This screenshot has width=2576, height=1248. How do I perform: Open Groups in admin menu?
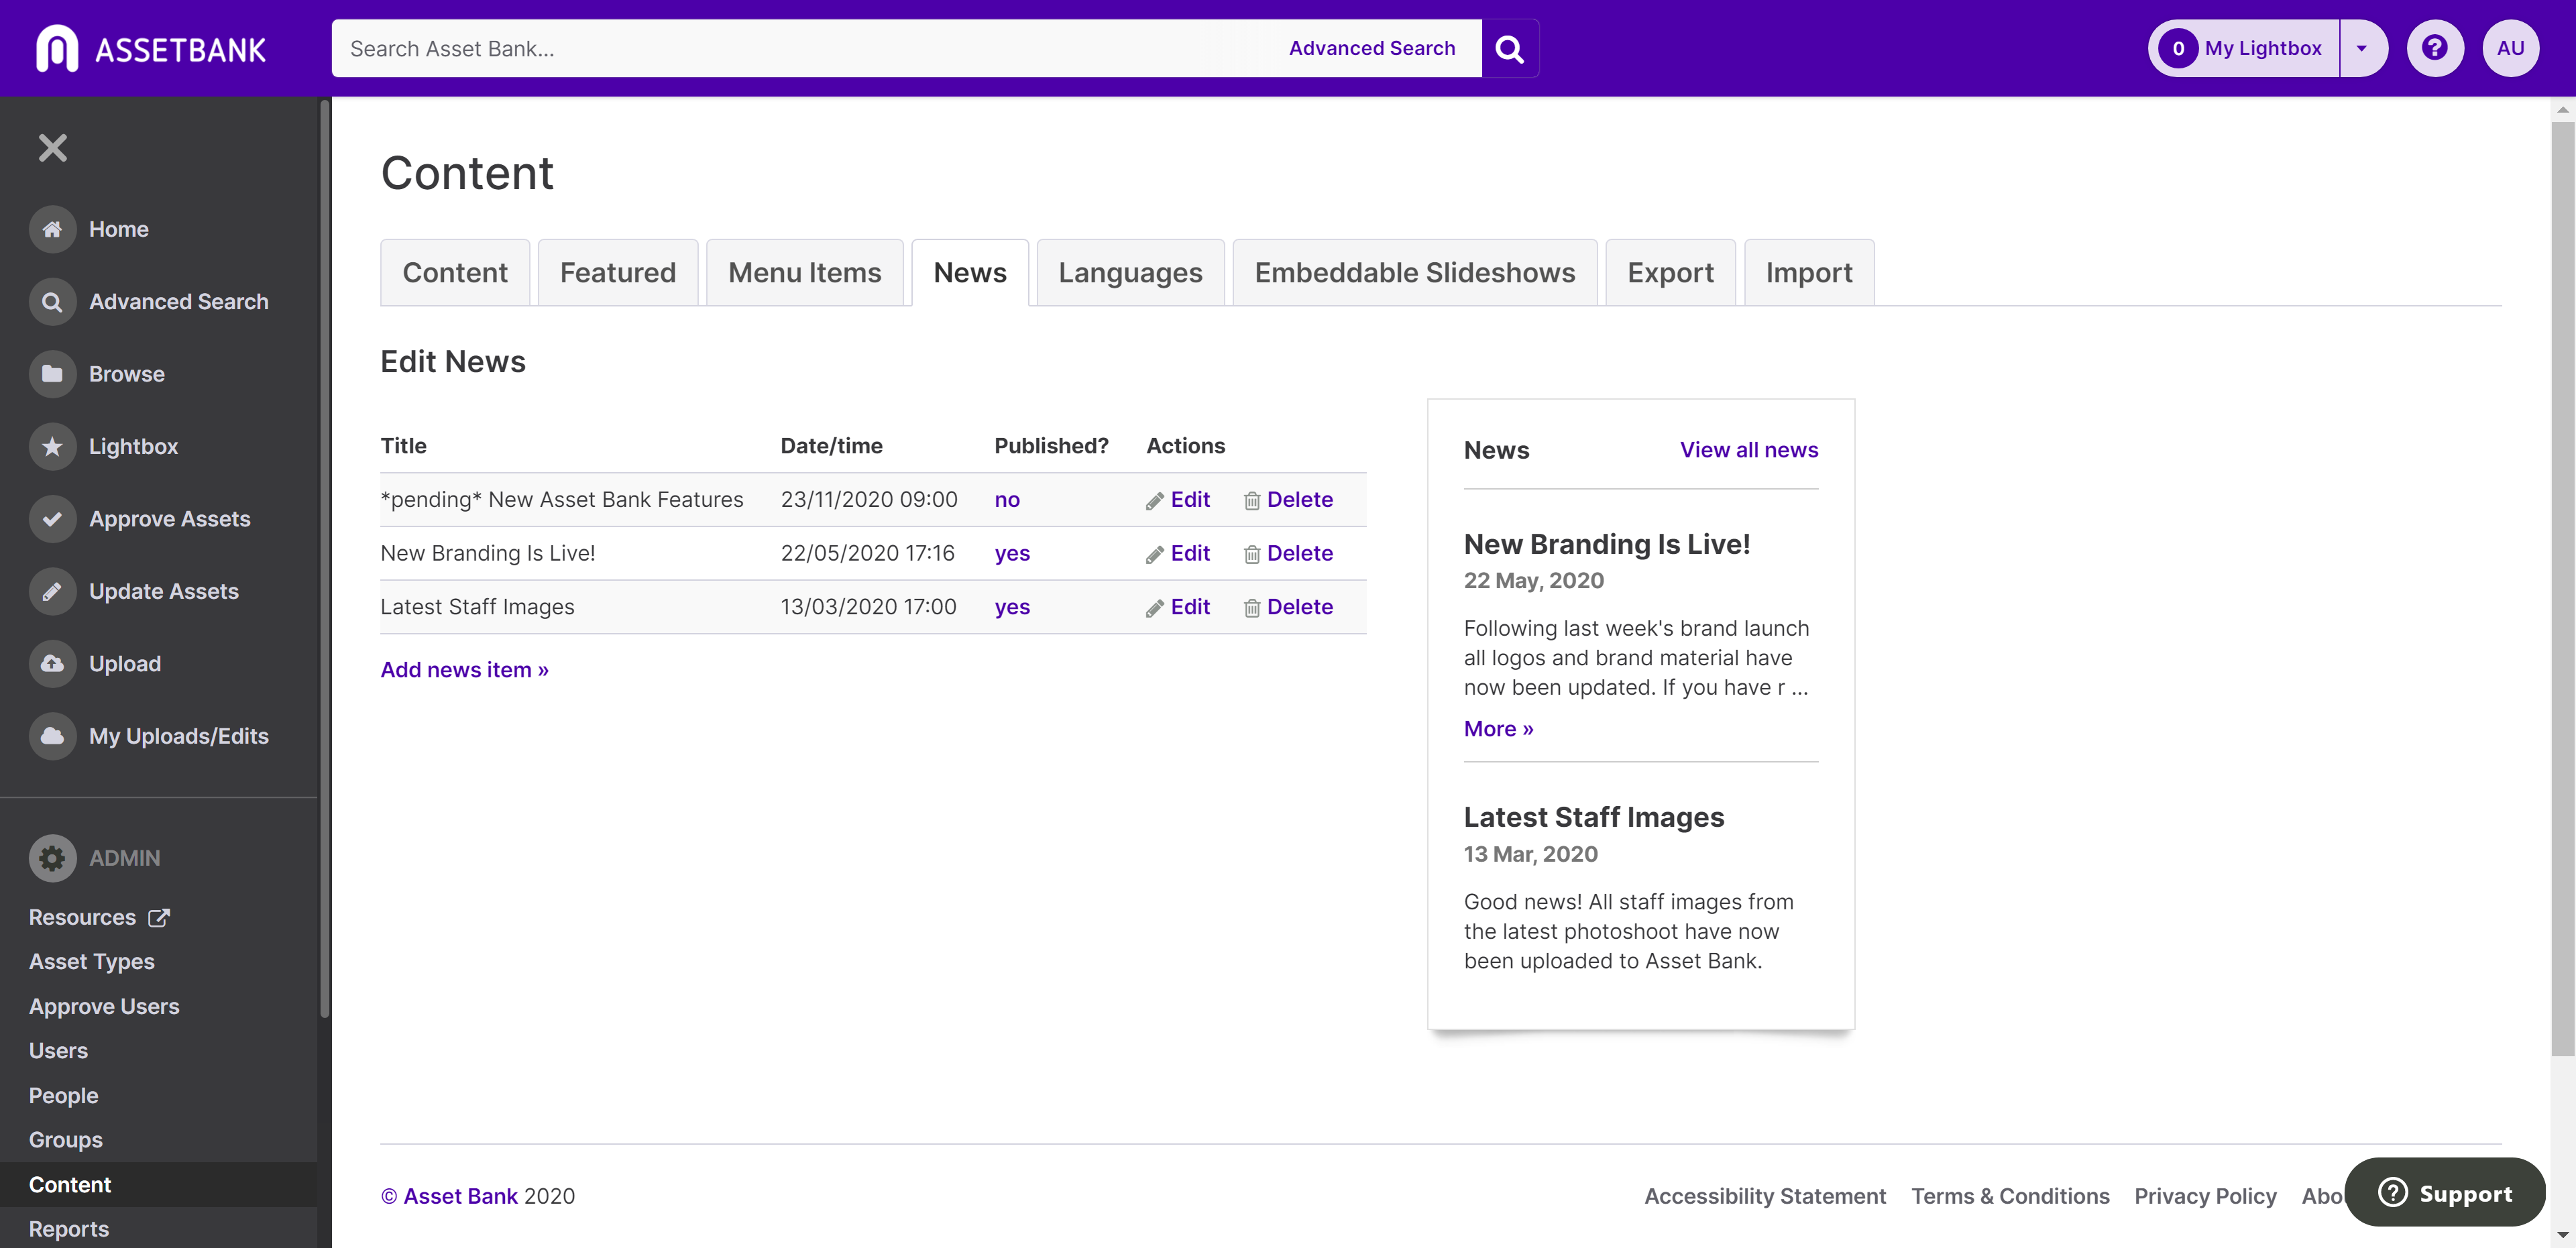tap(65, 1139)
